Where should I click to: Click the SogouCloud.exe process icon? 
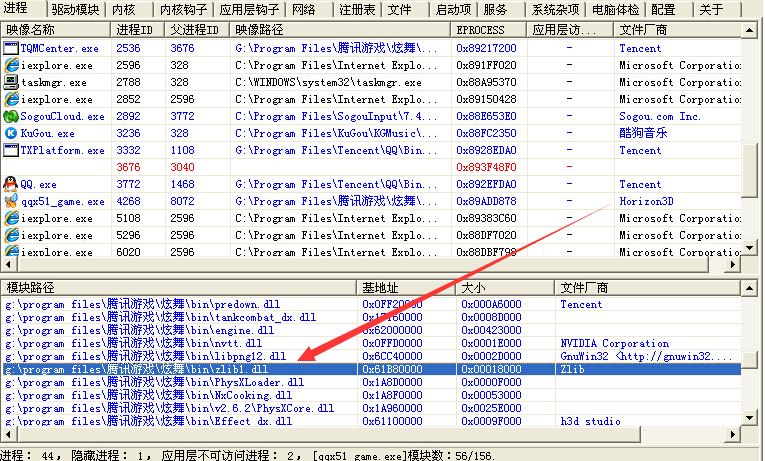pyautogui.click(x=11, y=116)
